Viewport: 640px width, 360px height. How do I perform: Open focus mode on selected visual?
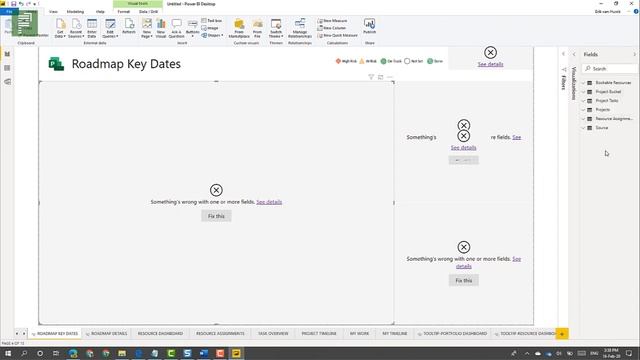tap(380, 77)
